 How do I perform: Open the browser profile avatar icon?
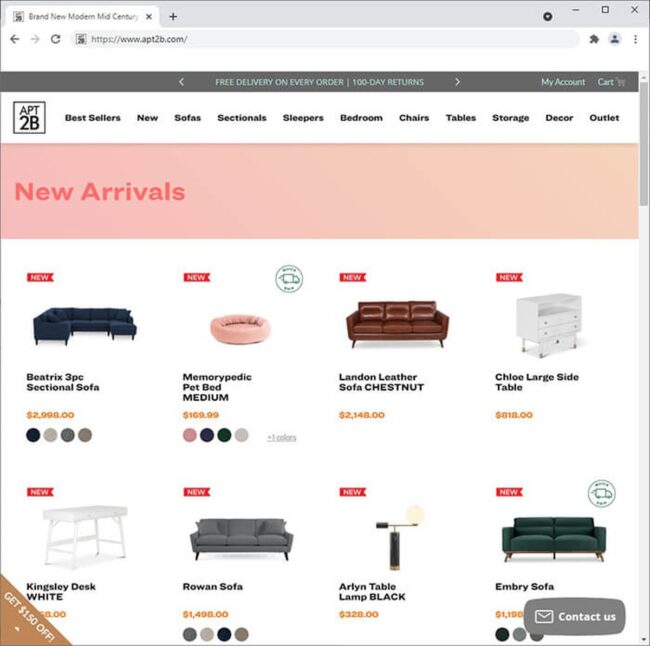pos(614,39)
